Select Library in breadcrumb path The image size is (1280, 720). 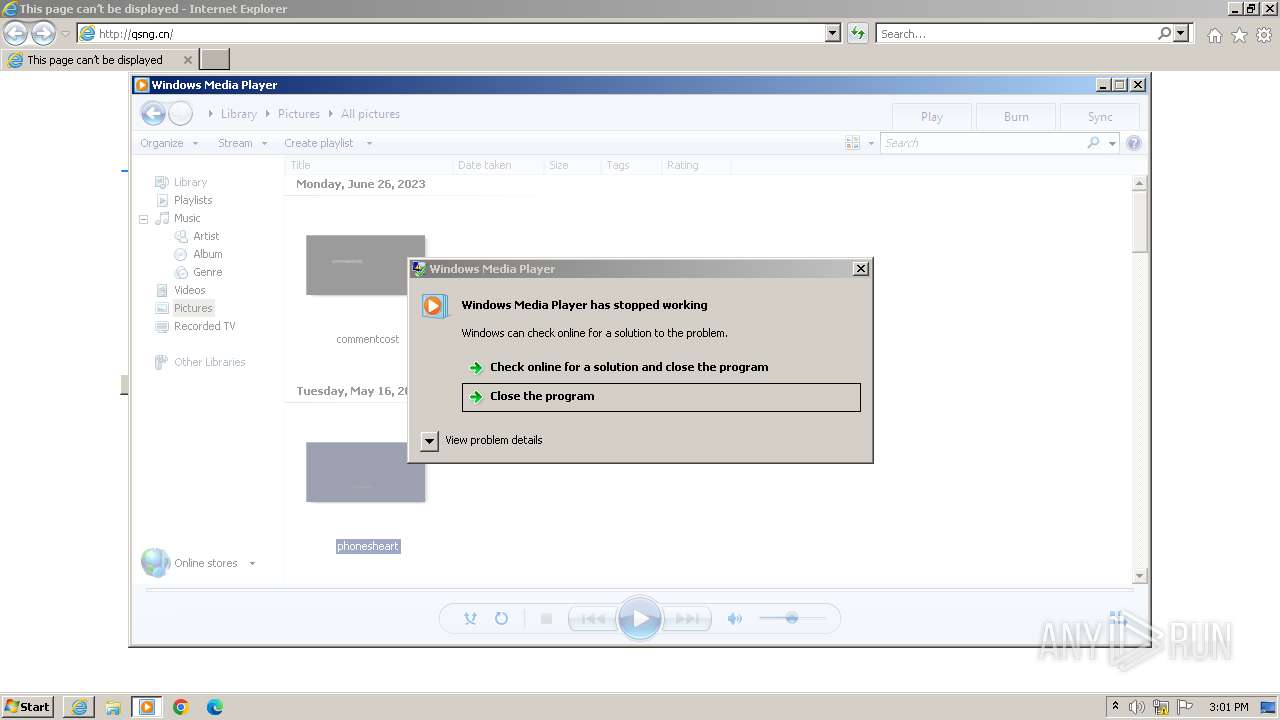pos(239,114)
